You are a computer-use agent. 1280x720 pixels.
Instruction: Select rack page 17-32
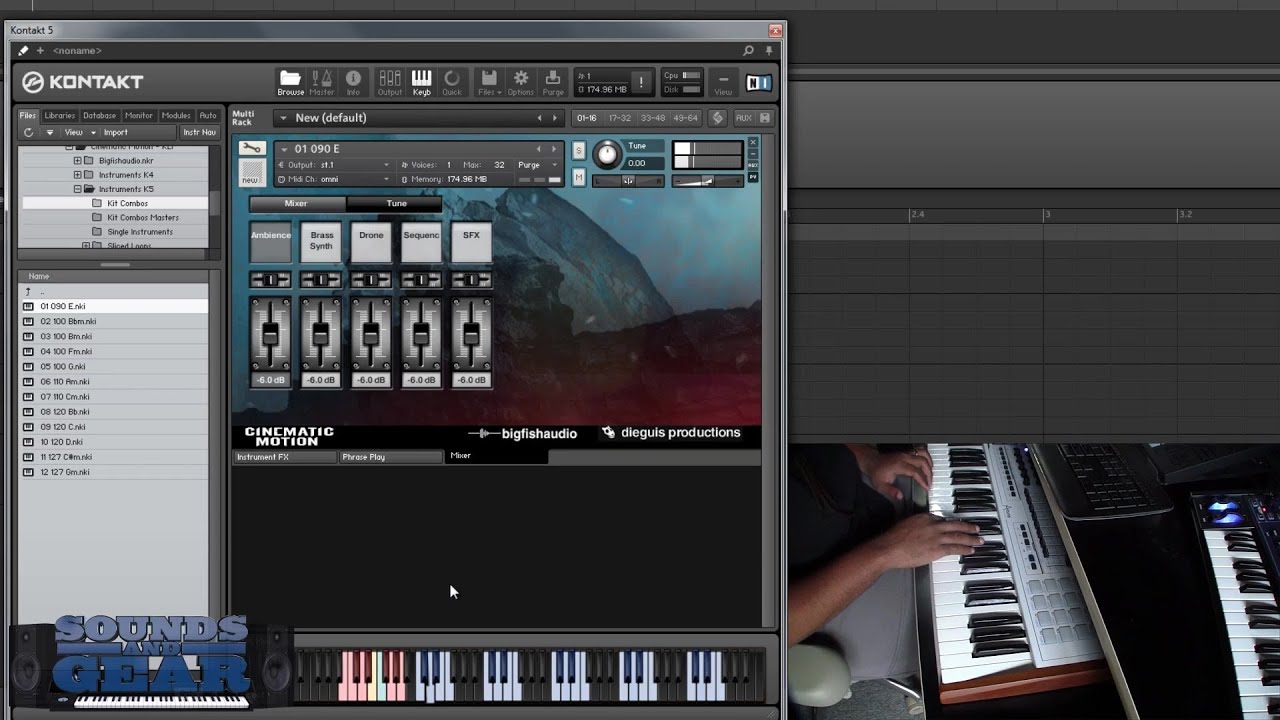point(620,118)
